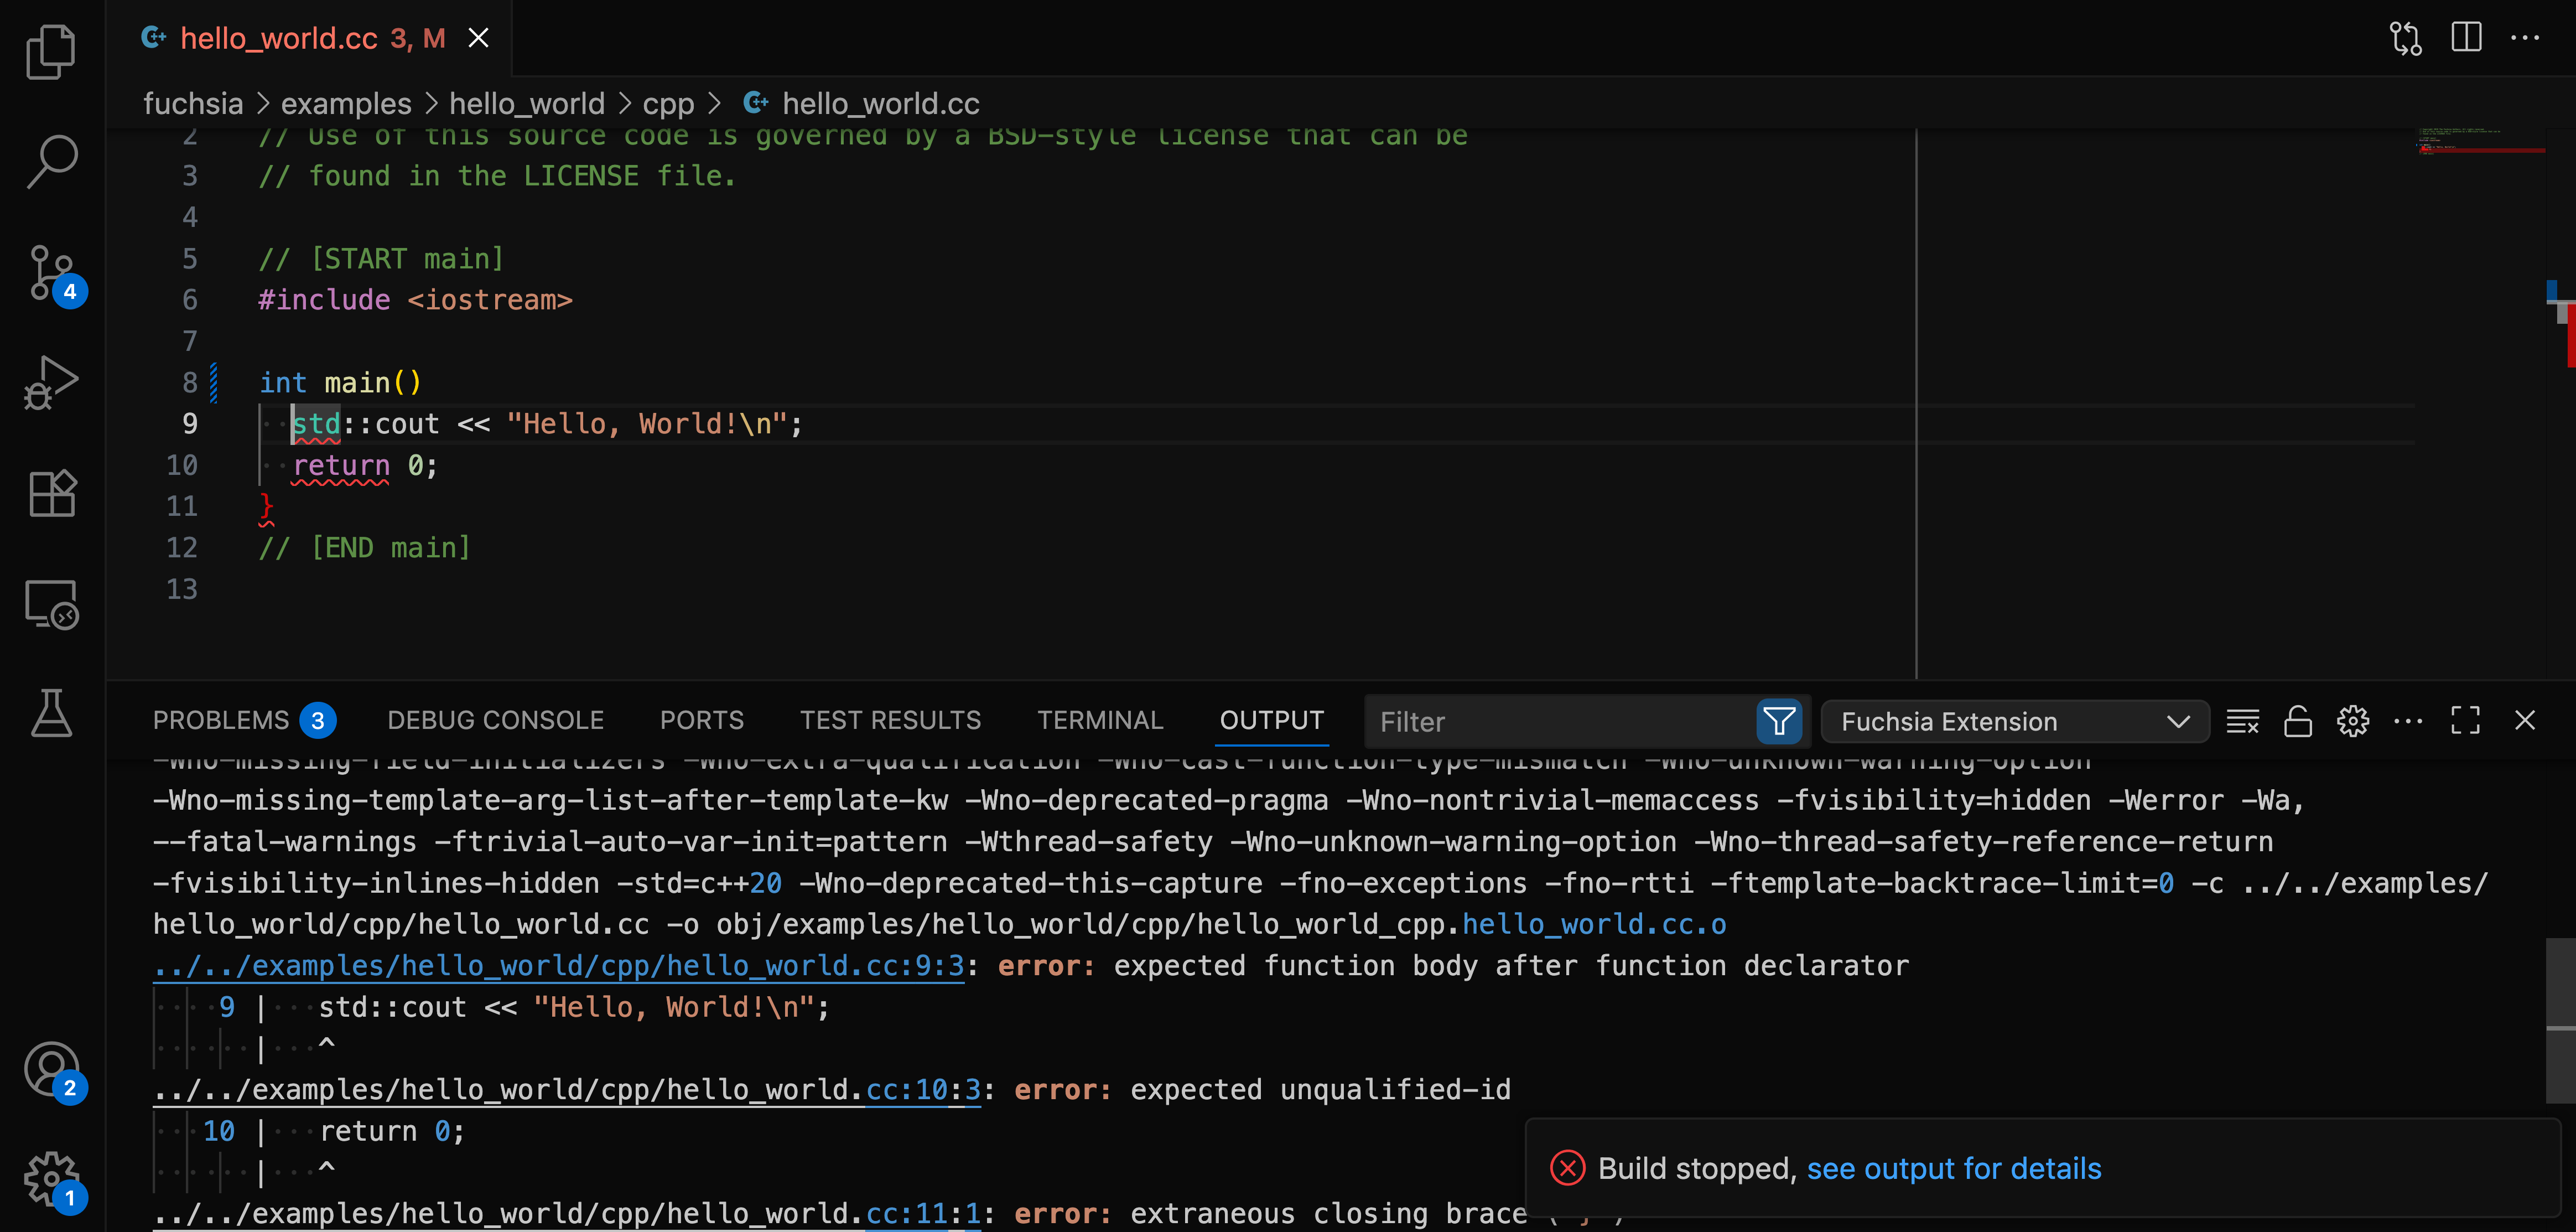Open hello_world.cc:9:3 error location link
The height and width of the screenshot is (1232, 2576).
[560, 965]
